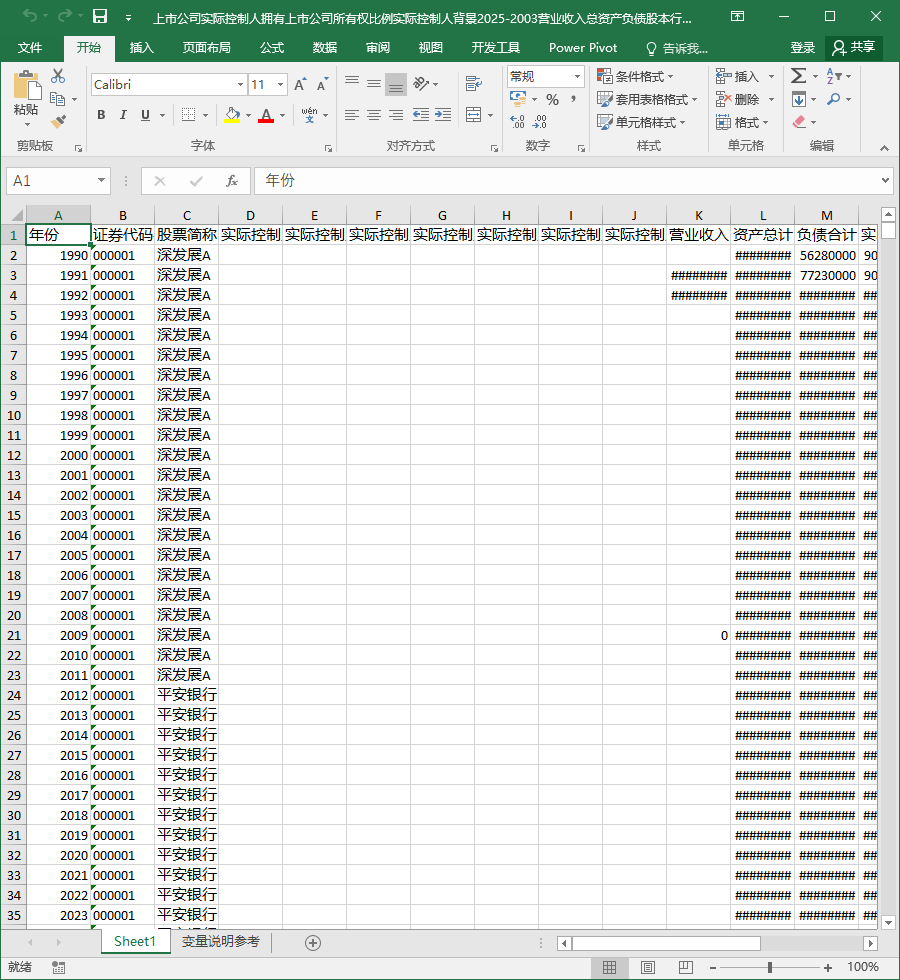
Task: Click the Merge and Center icon
Action: click(474, 115)
